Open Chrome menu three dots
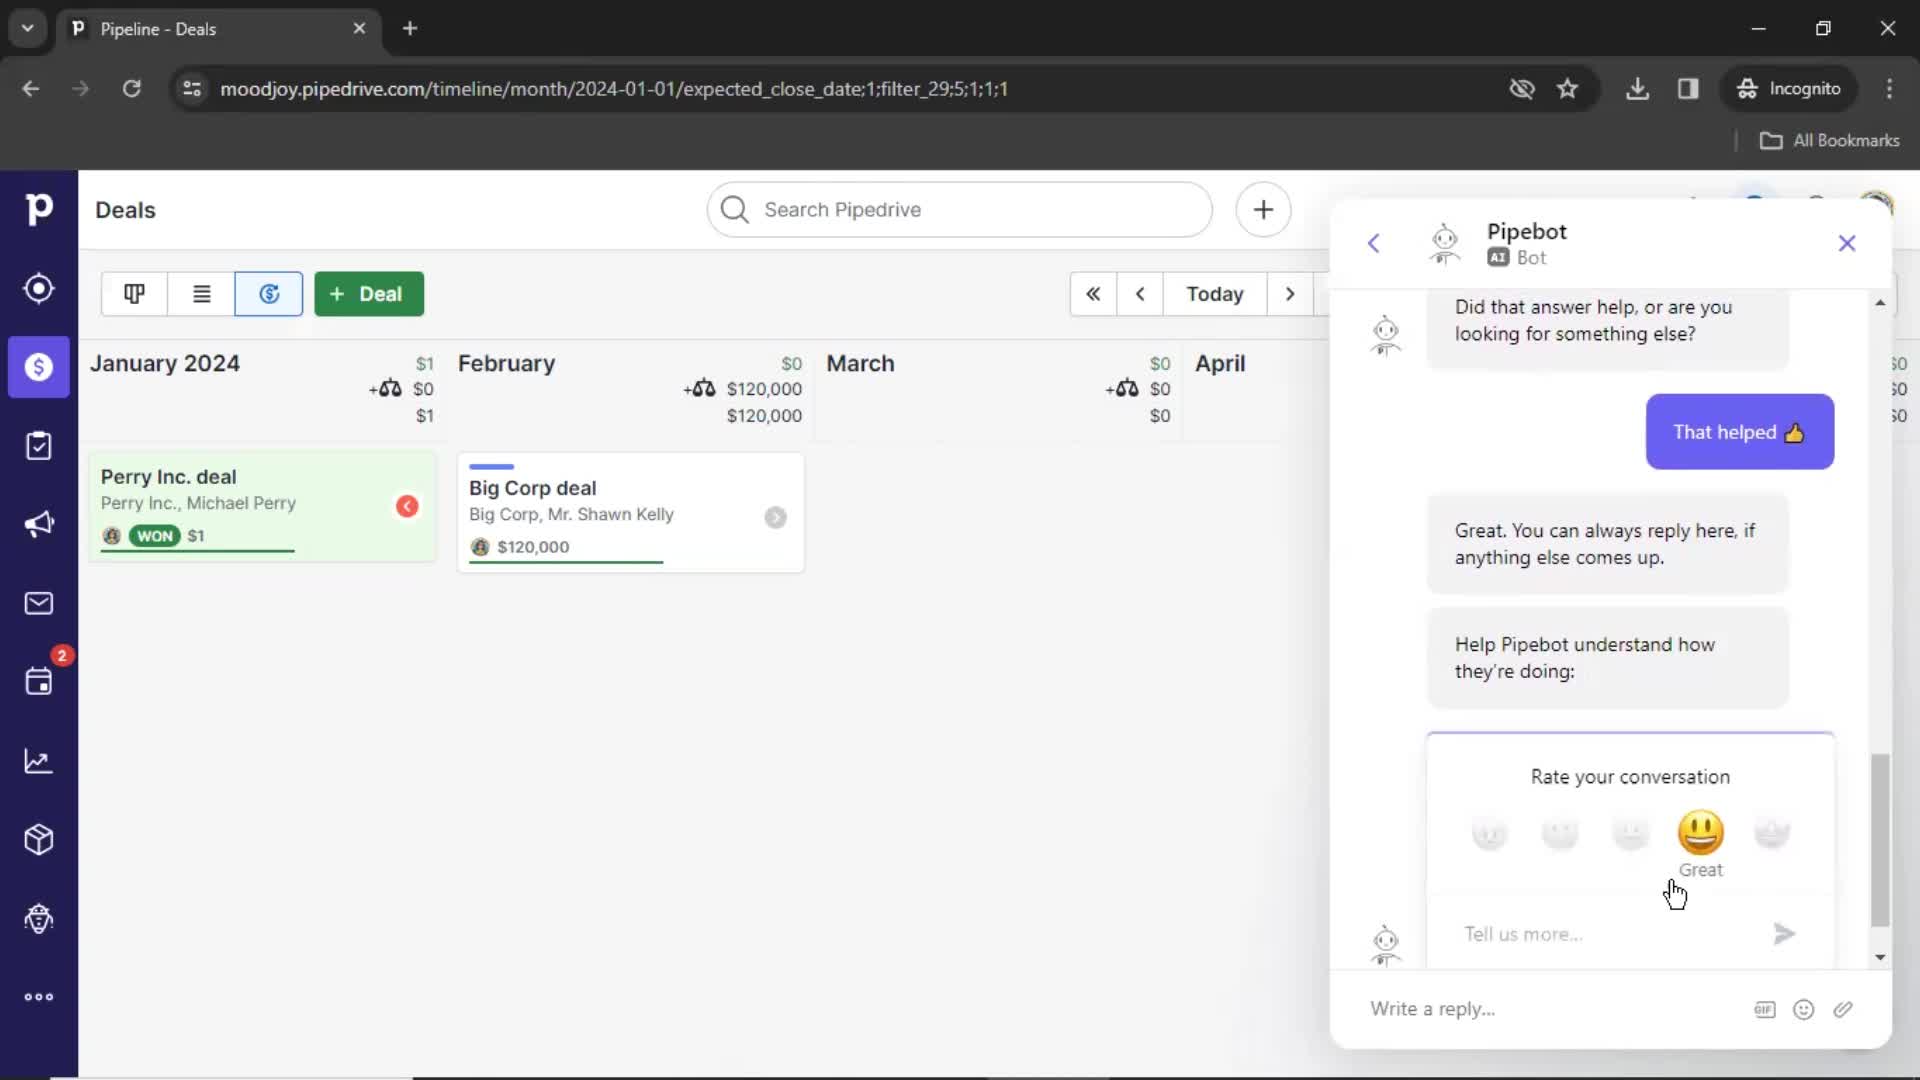1920x1080 pixels. pos(1889,89)
